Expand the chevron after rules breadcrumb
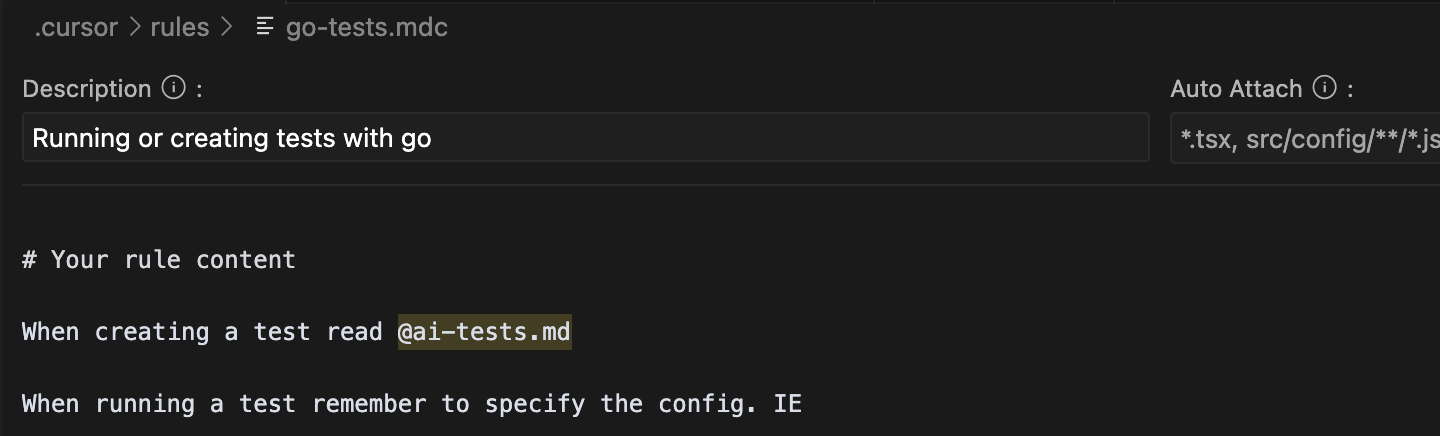The image size is (1440, 436). click(x=226, y=28)
